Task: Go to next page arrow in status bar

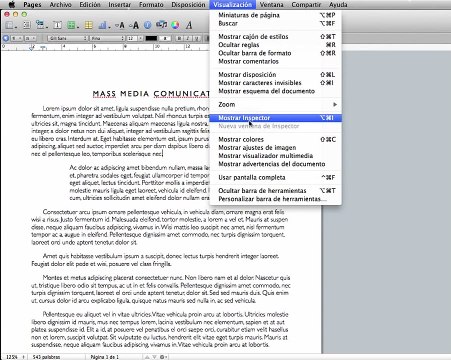Action: pyautogui.click(x=154, y=357)
